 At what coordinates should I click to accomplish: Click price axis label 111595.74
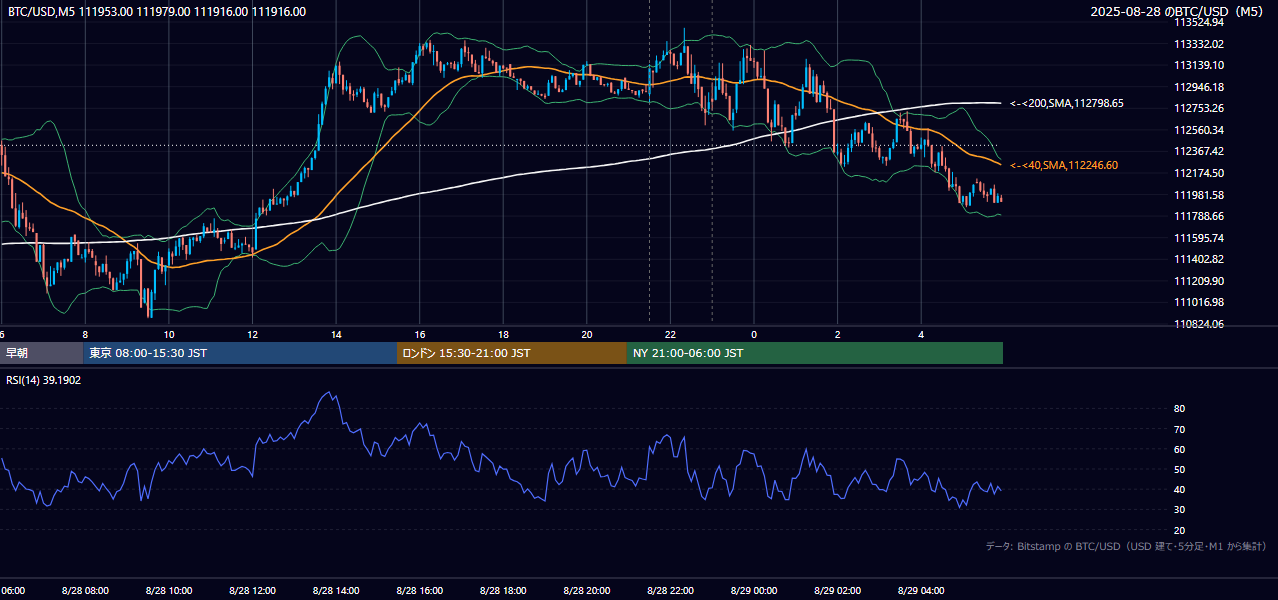tap(1200, 238)
